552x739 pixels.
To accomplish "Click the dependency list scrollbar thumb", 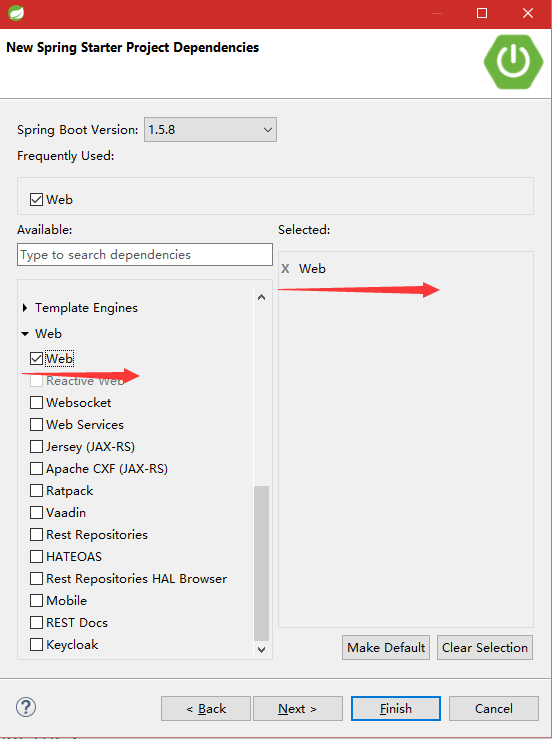I will [x=262, y=563].
